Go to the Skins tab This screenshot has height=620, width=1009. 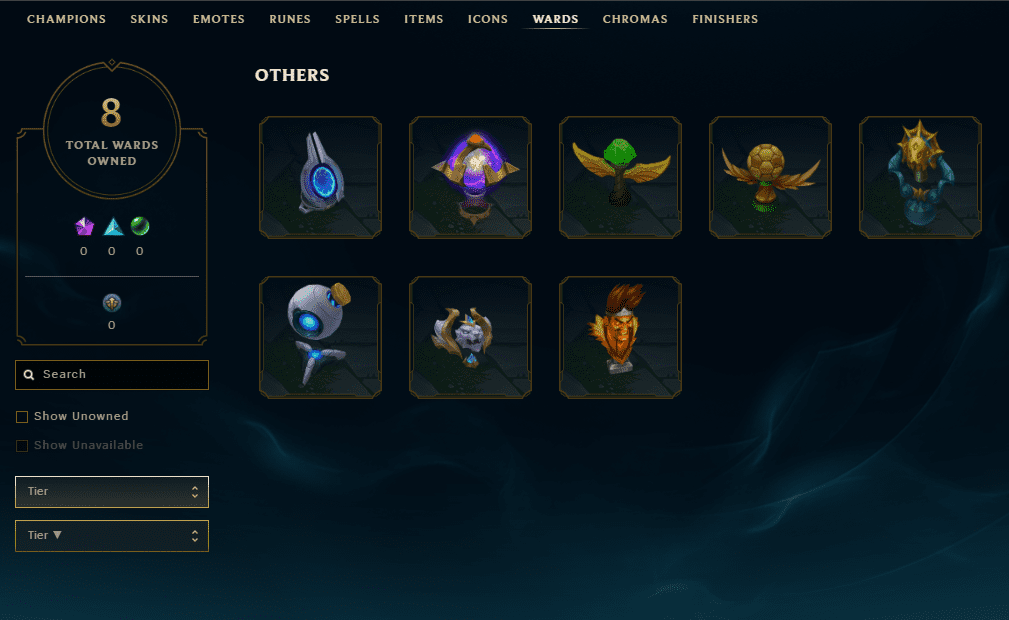click(x=149, y=19)
